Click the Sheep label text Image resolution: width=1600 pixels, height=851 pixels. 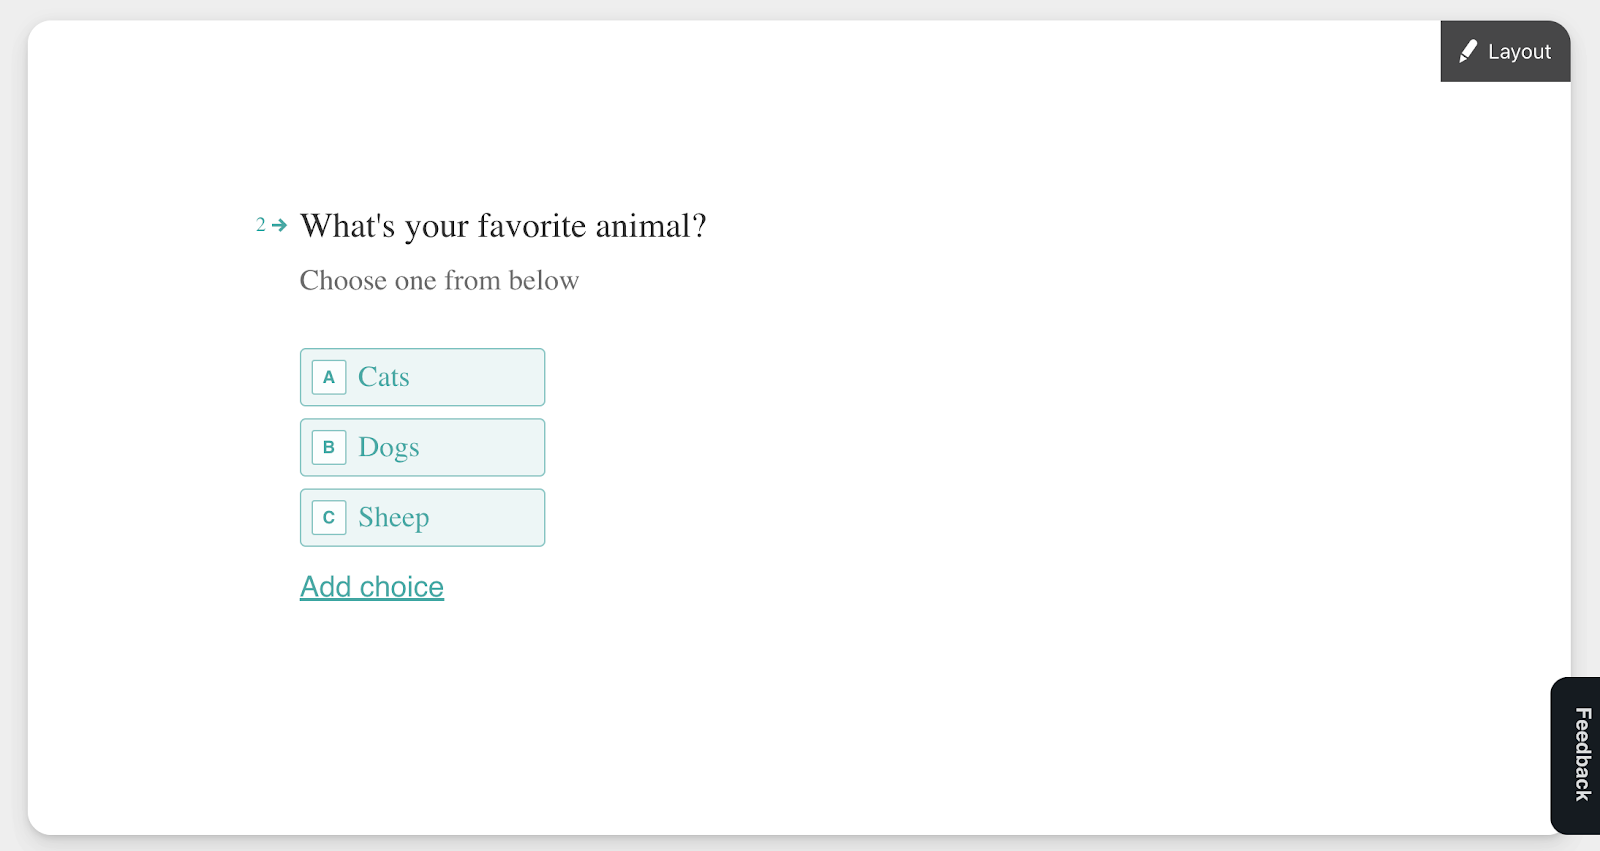(394, 518)
